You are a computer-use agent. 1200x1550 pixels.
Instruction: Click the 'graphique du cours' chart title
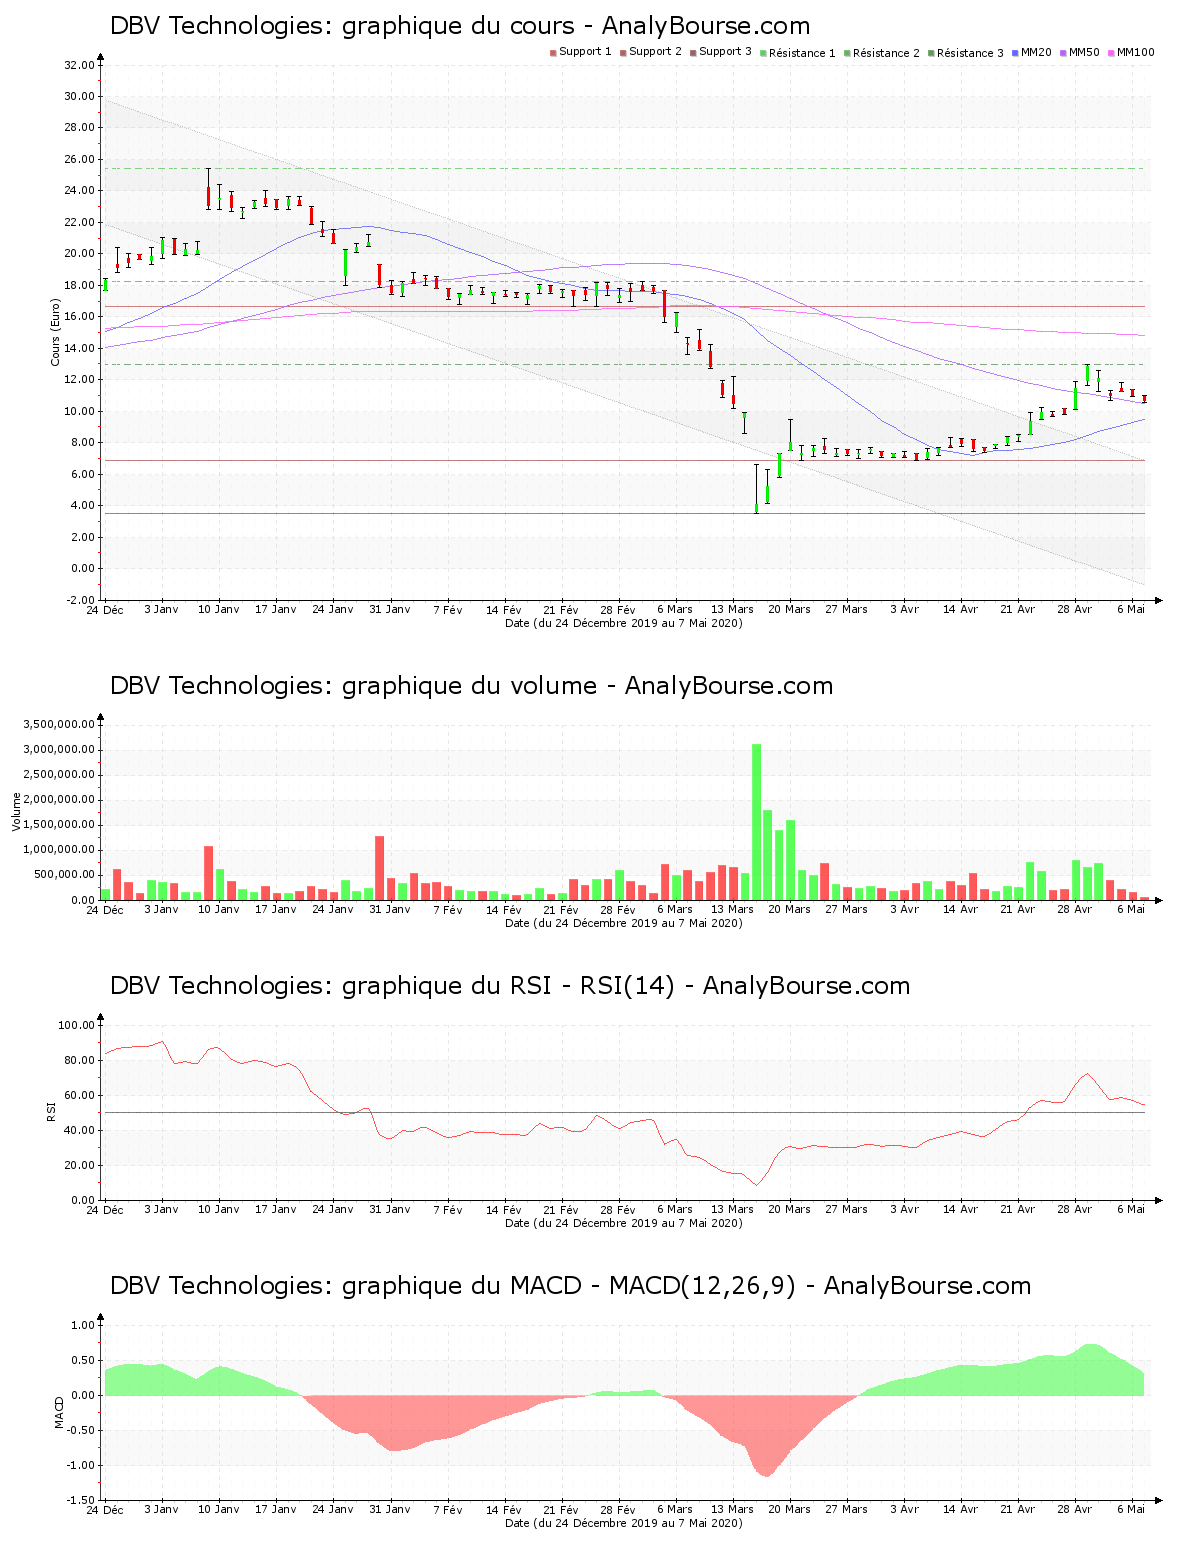pos(460,26)
